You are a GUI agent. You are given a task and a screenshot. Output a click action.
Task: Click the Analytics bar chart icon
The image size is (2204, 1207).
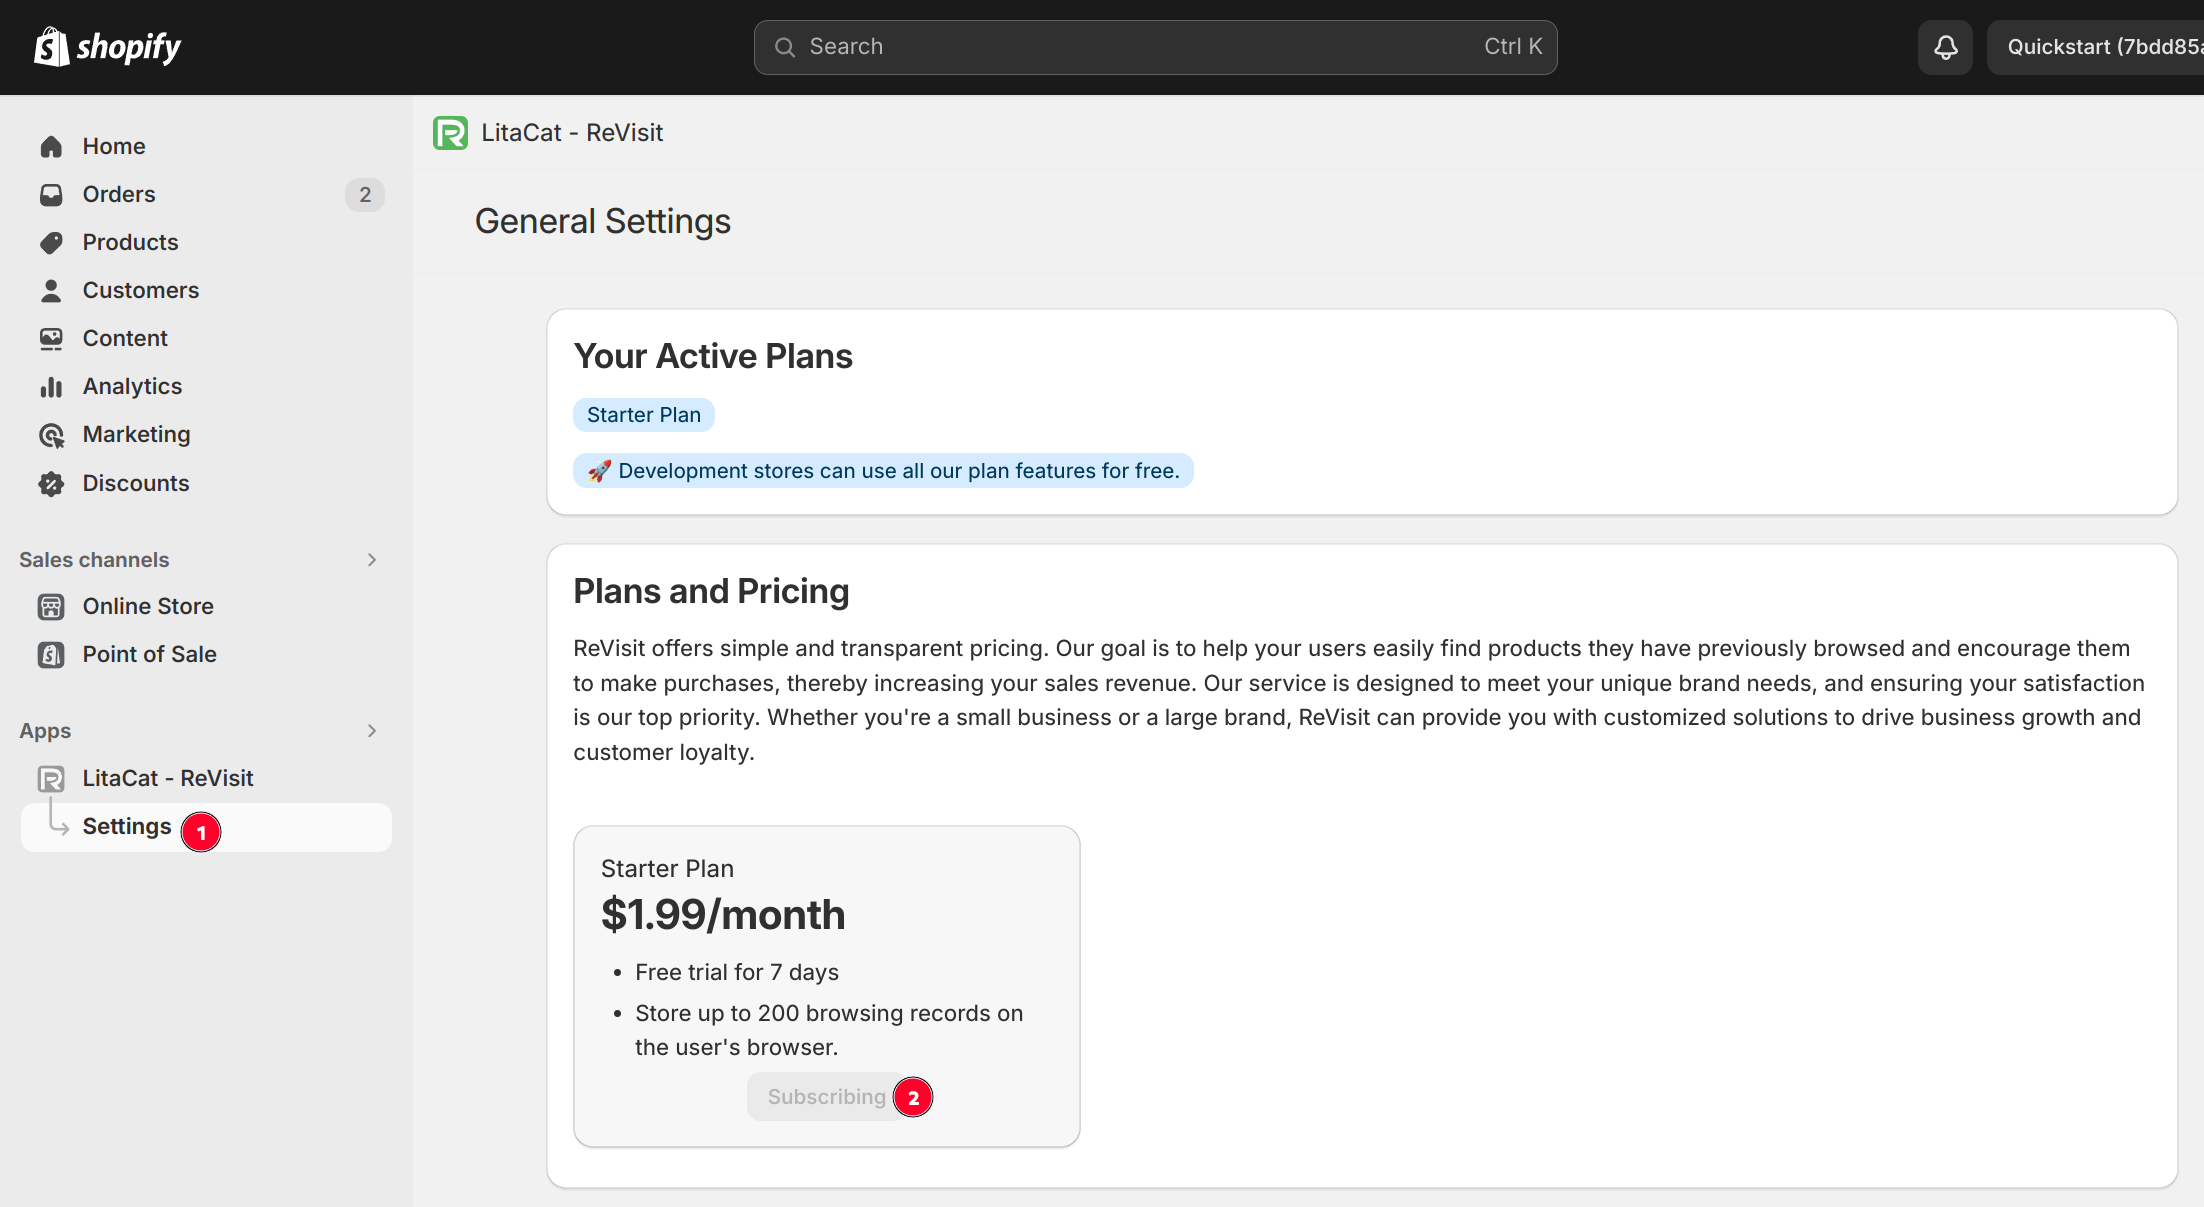pyautogui.click(x=51, y=387)
